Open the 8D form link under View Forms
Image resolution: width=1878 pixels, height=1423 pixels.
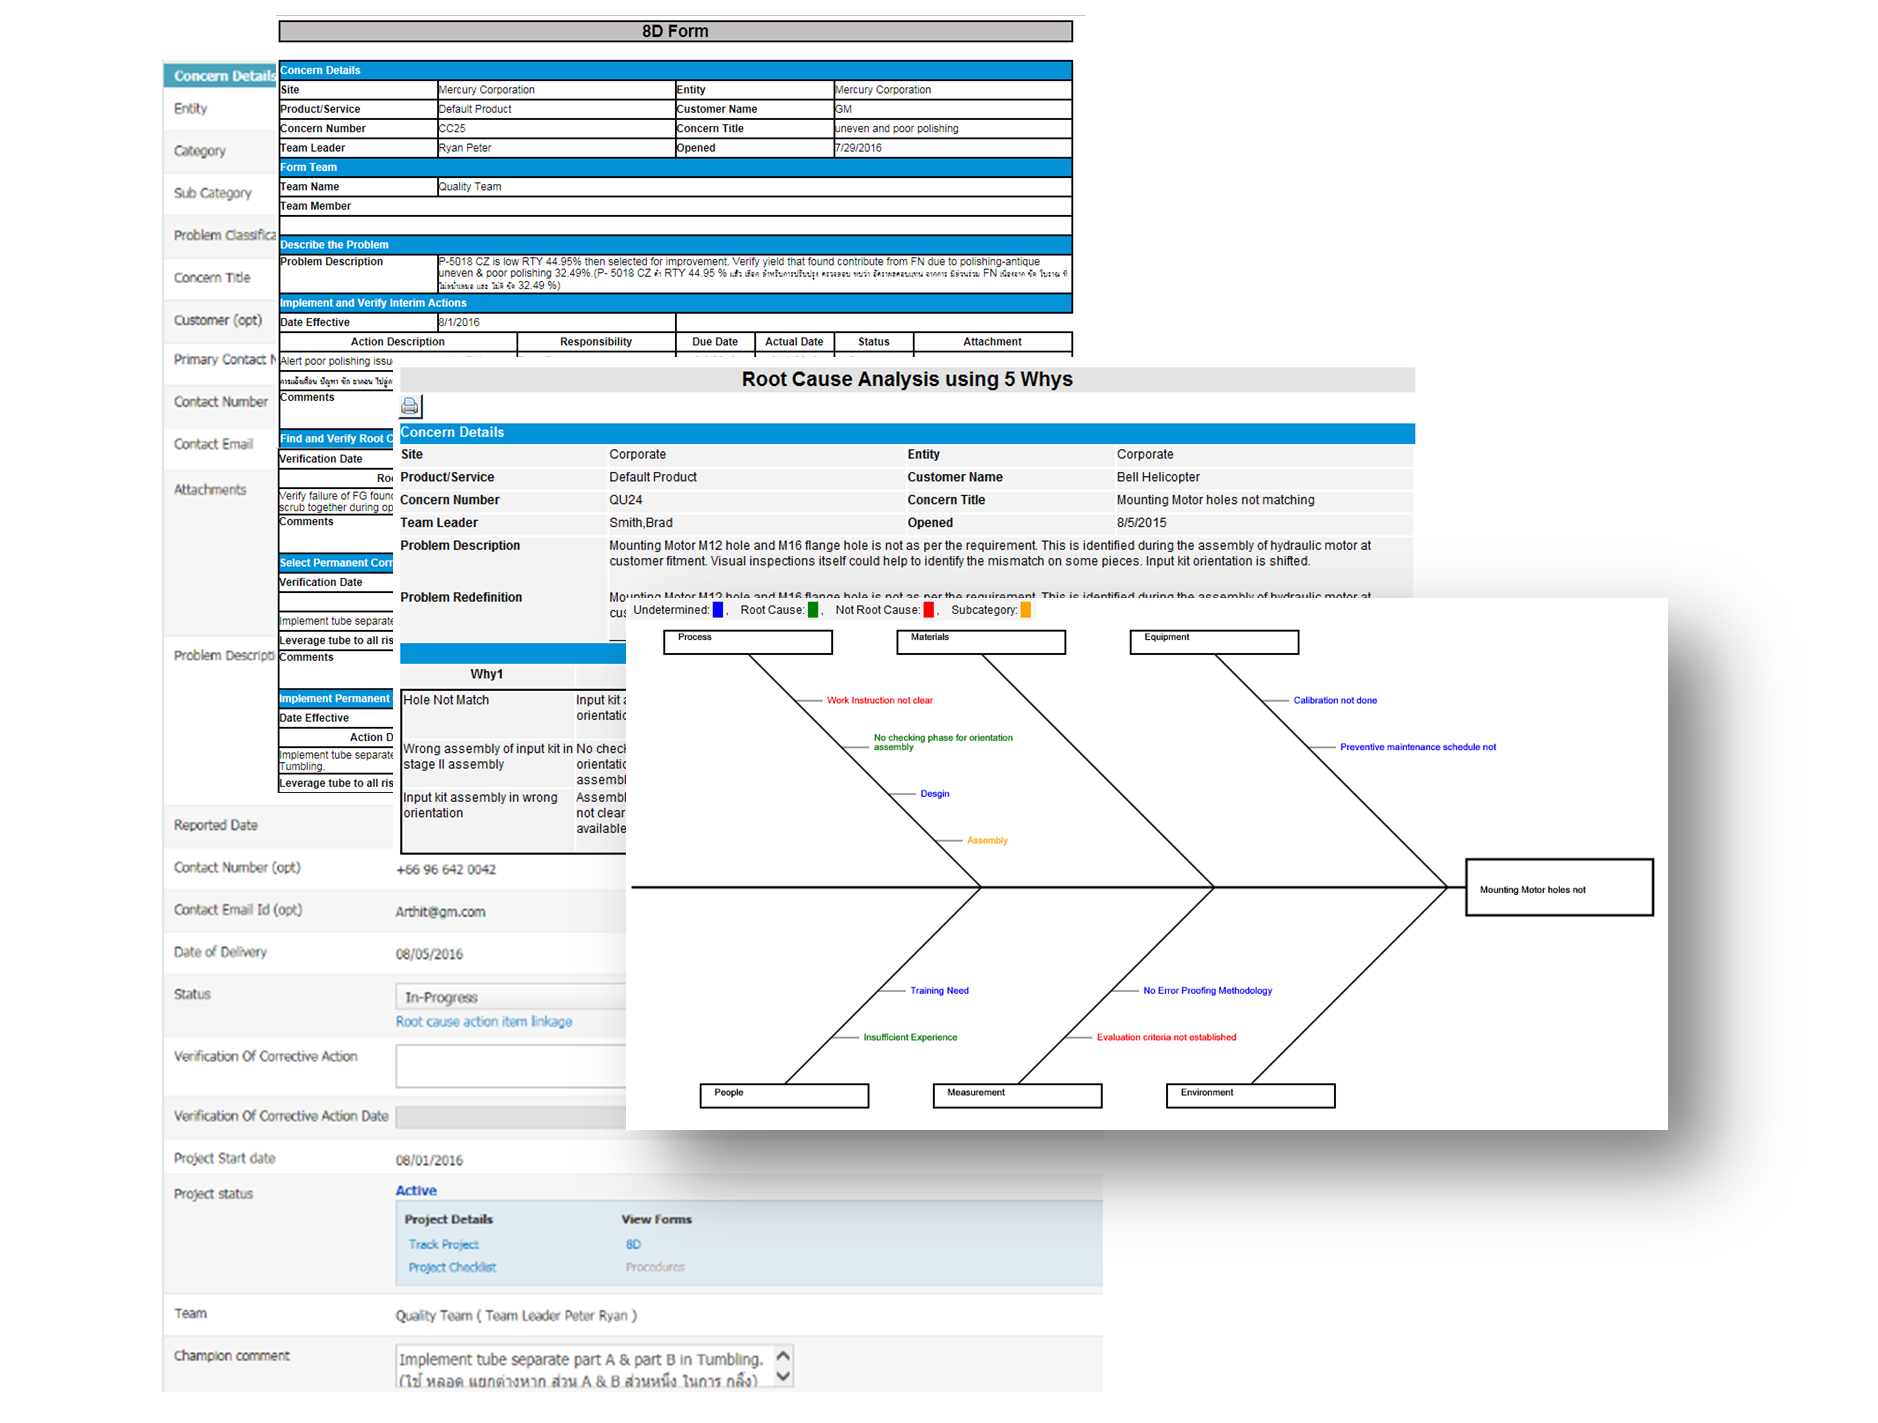coord(633,1245)
